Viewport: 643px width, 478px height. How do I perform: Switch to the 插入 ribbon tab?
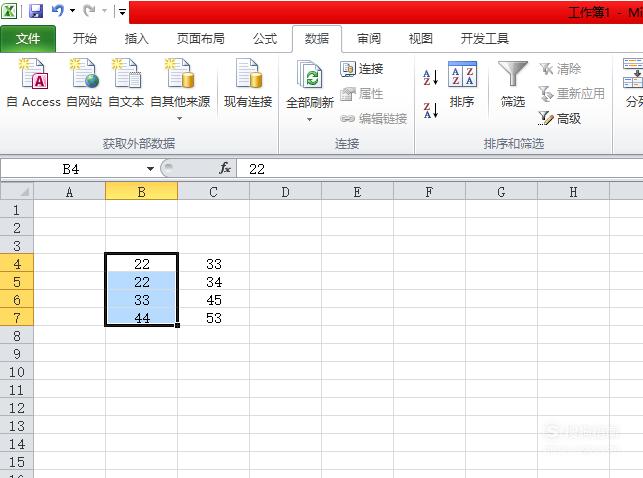pos(137,39)
